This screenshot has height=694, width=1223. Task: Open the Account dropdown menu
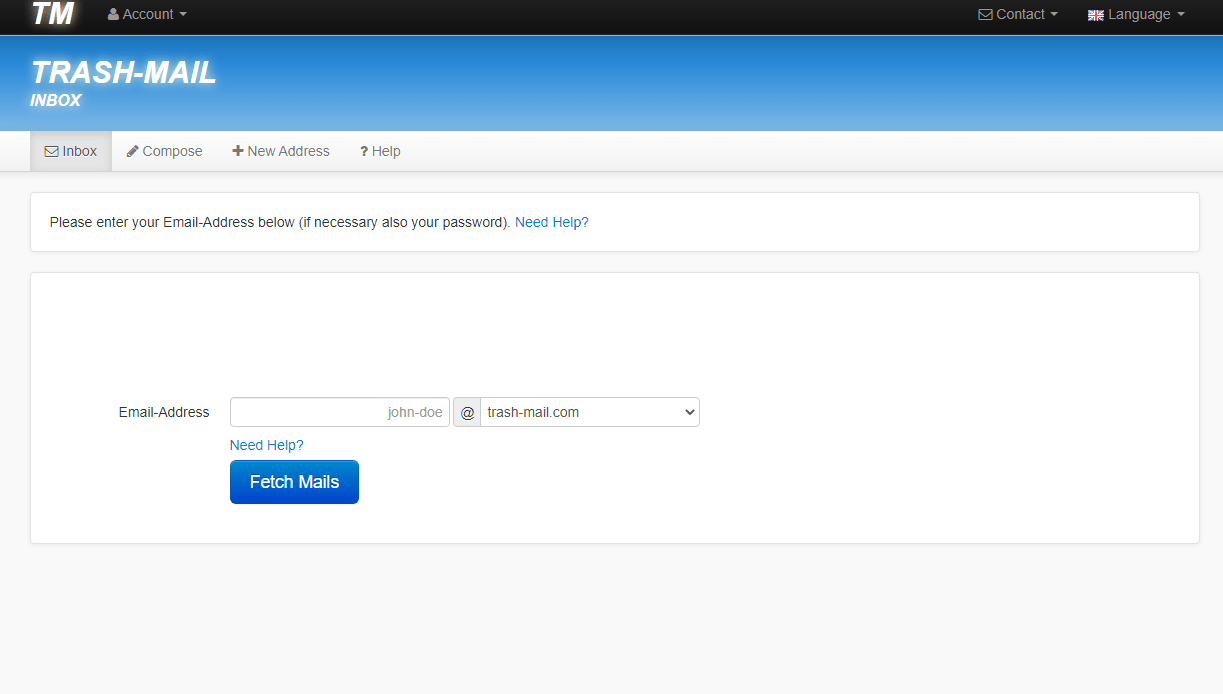(x=147, y=14)
